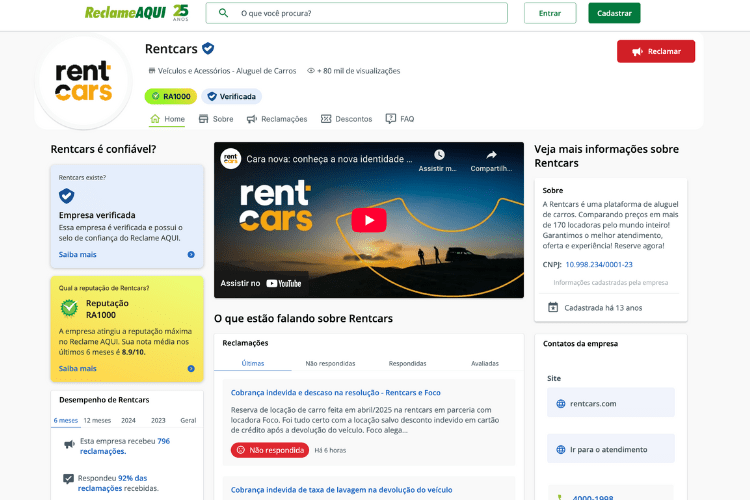Click the Compartilhar share arrow icon

click(491, 155)
